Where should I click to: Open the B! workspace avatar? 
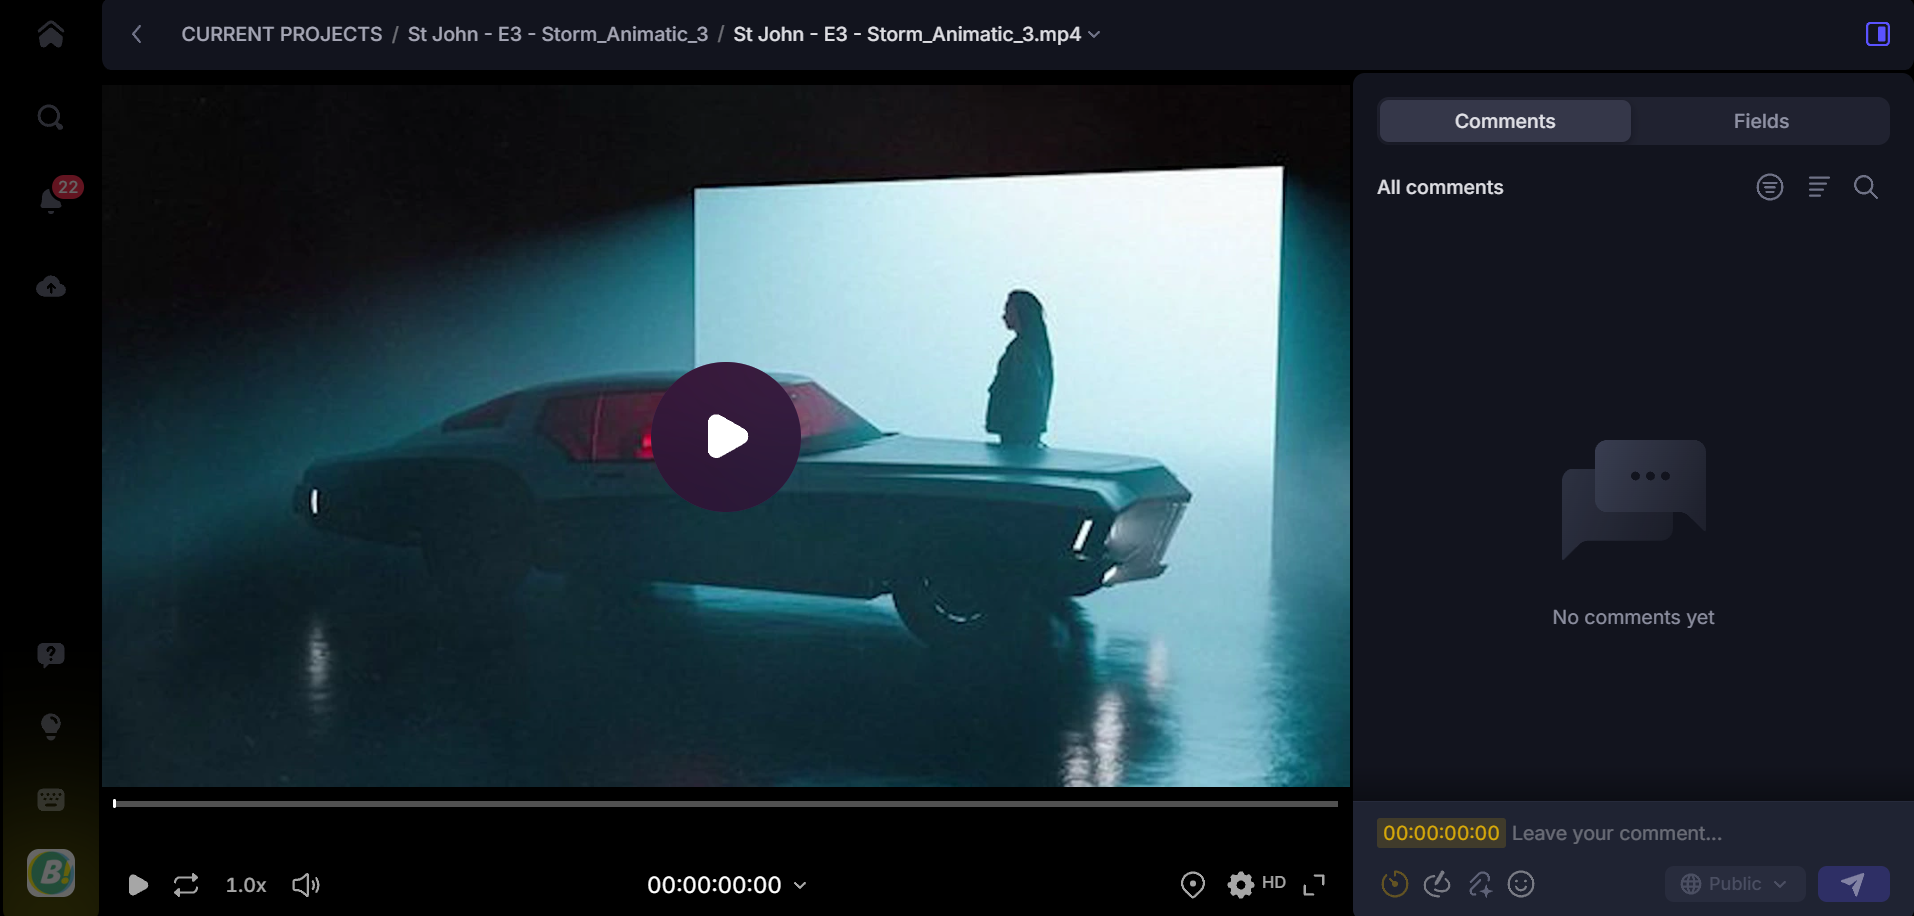(x=51, y=872)
